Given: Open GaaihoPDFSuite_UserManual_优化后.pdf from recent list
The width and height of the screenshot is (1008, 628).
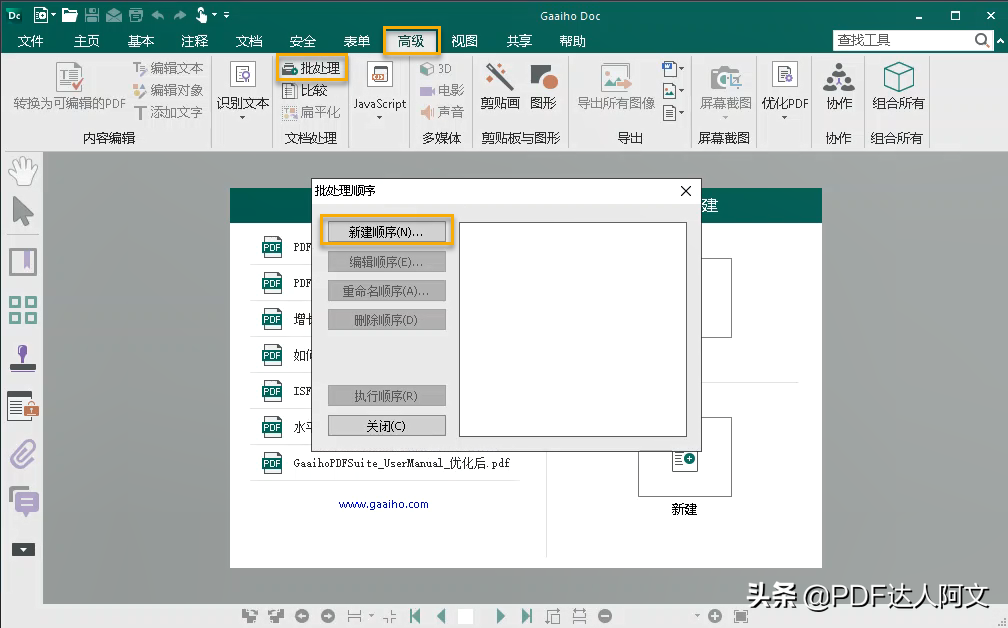Looking at the screenshot, I should (x=384, y=463).
